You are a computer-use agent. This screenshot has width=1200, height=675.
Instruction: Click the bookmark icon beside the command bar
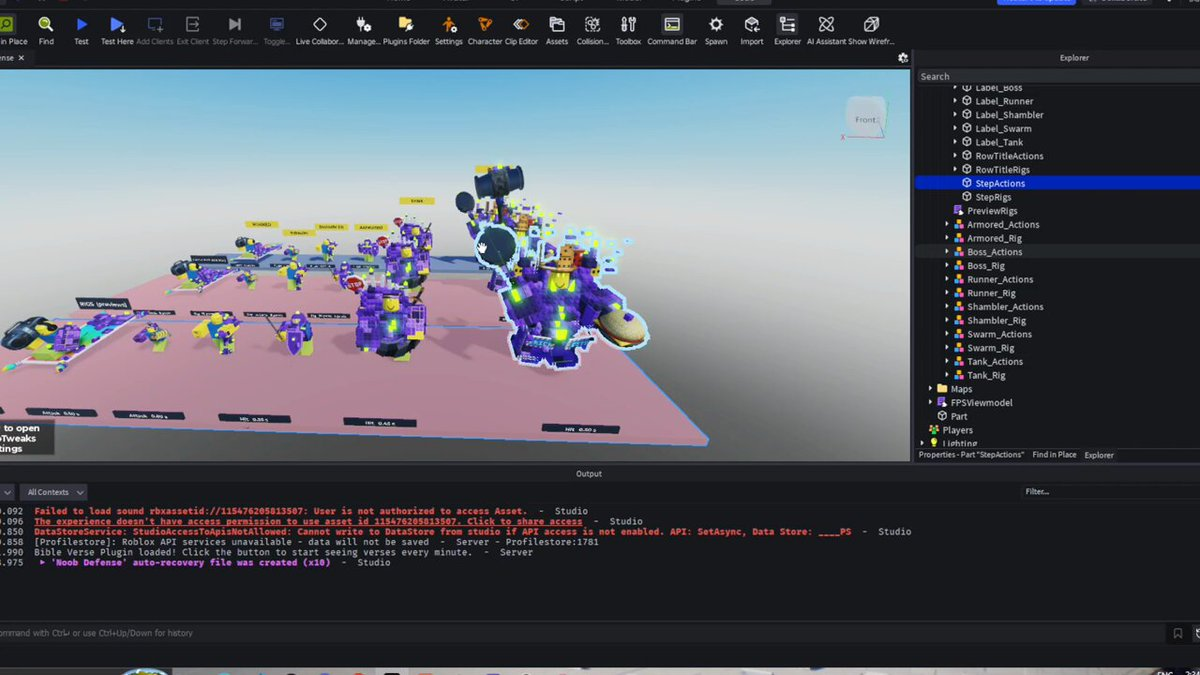(1178, 633)
